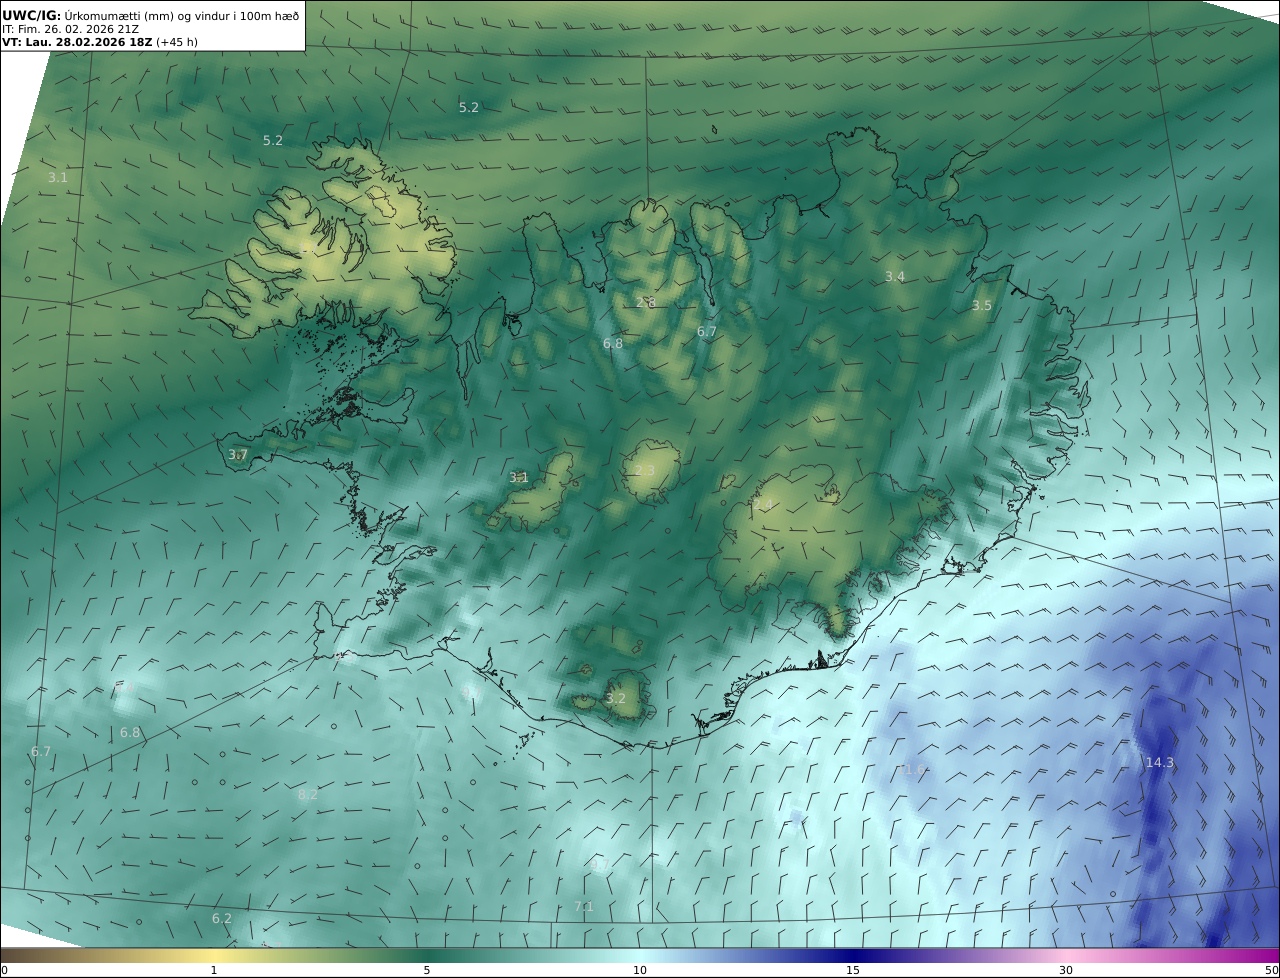This screenshot has width=1280, height=978.
Task: Click the 3.2 value on the southern glacier
Action: pyautogui.click(x=615, y=698)
